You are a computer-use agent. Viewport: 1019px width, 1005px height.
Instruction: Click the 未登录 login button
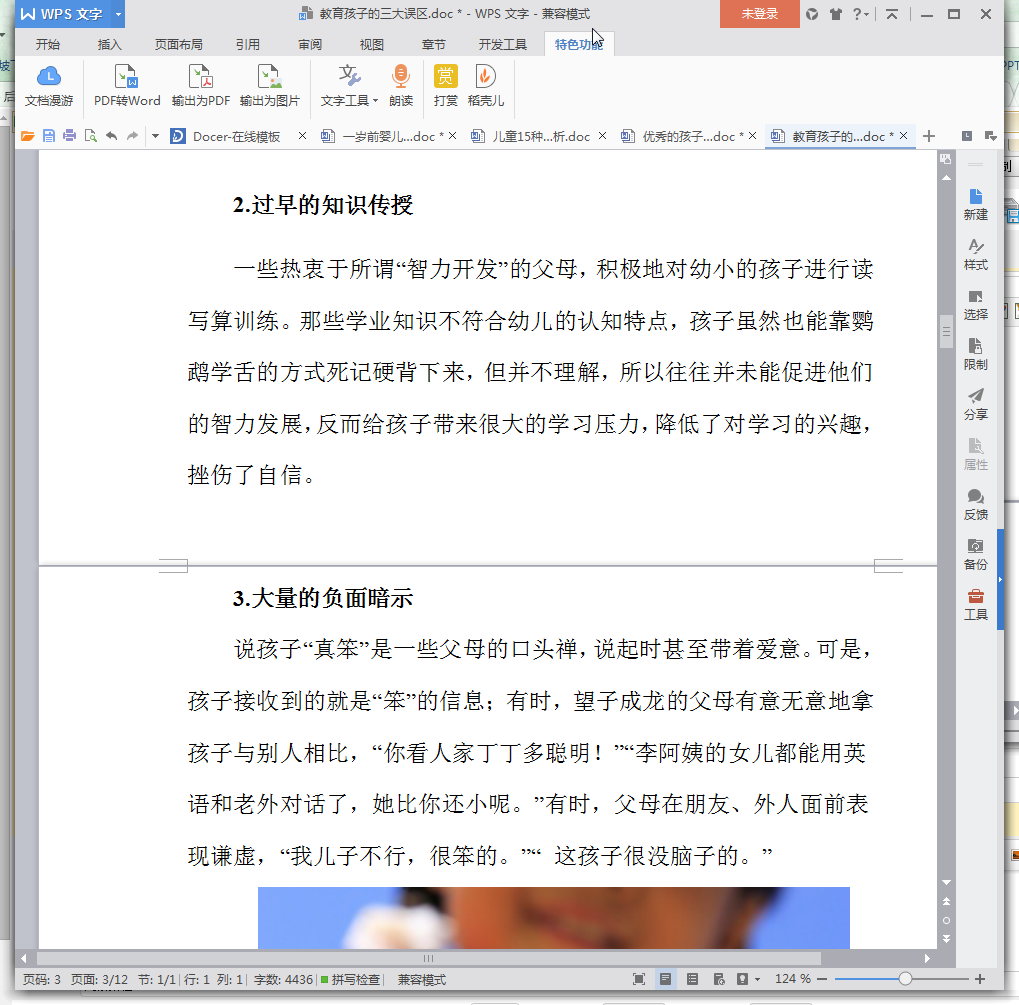click(760, 14)
